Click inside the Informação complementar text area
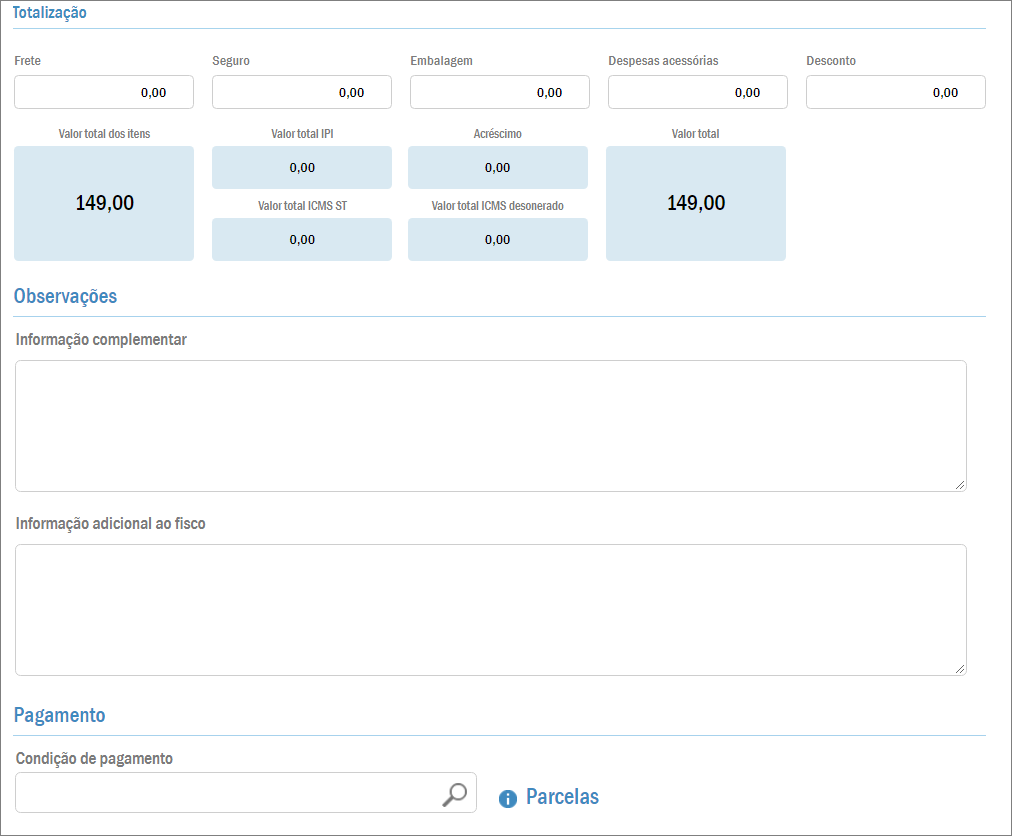The image size is (1012, 836). pos(490,426)
